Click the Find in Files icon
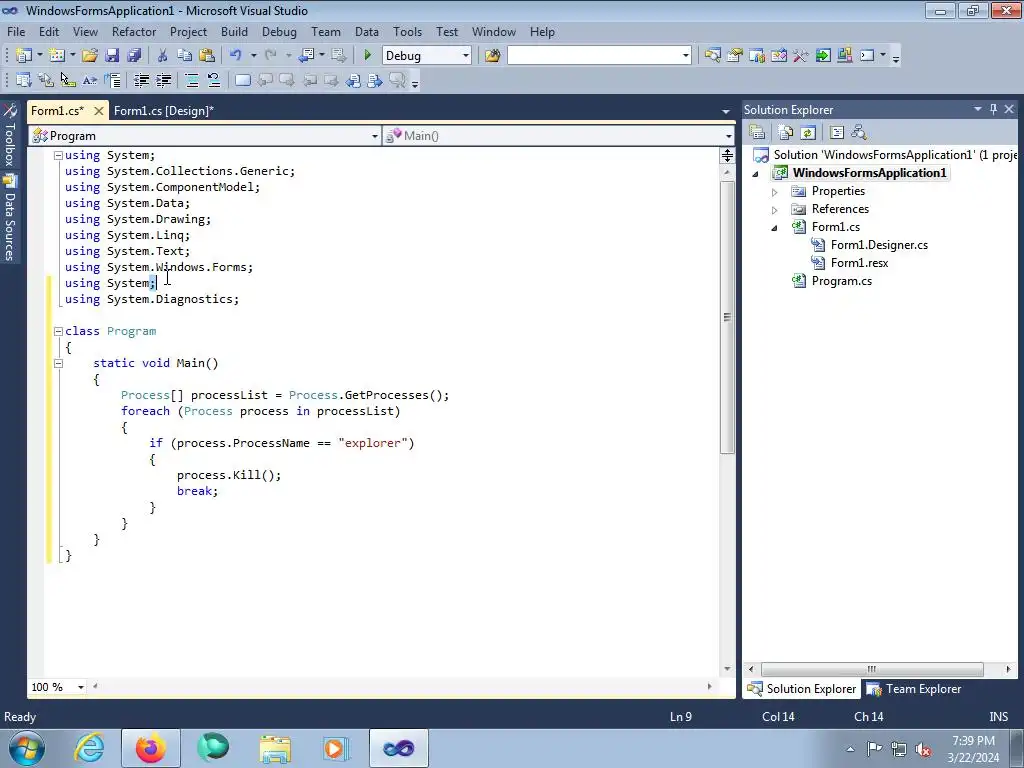The image size is (1024, 768). [492, 56]
